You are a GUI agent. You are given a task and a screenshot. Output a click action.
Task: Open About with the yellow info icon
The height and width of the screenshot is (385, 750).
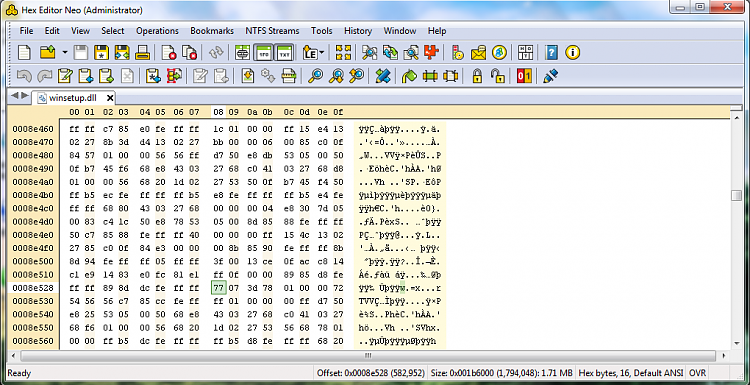click(x=573, y=53)
